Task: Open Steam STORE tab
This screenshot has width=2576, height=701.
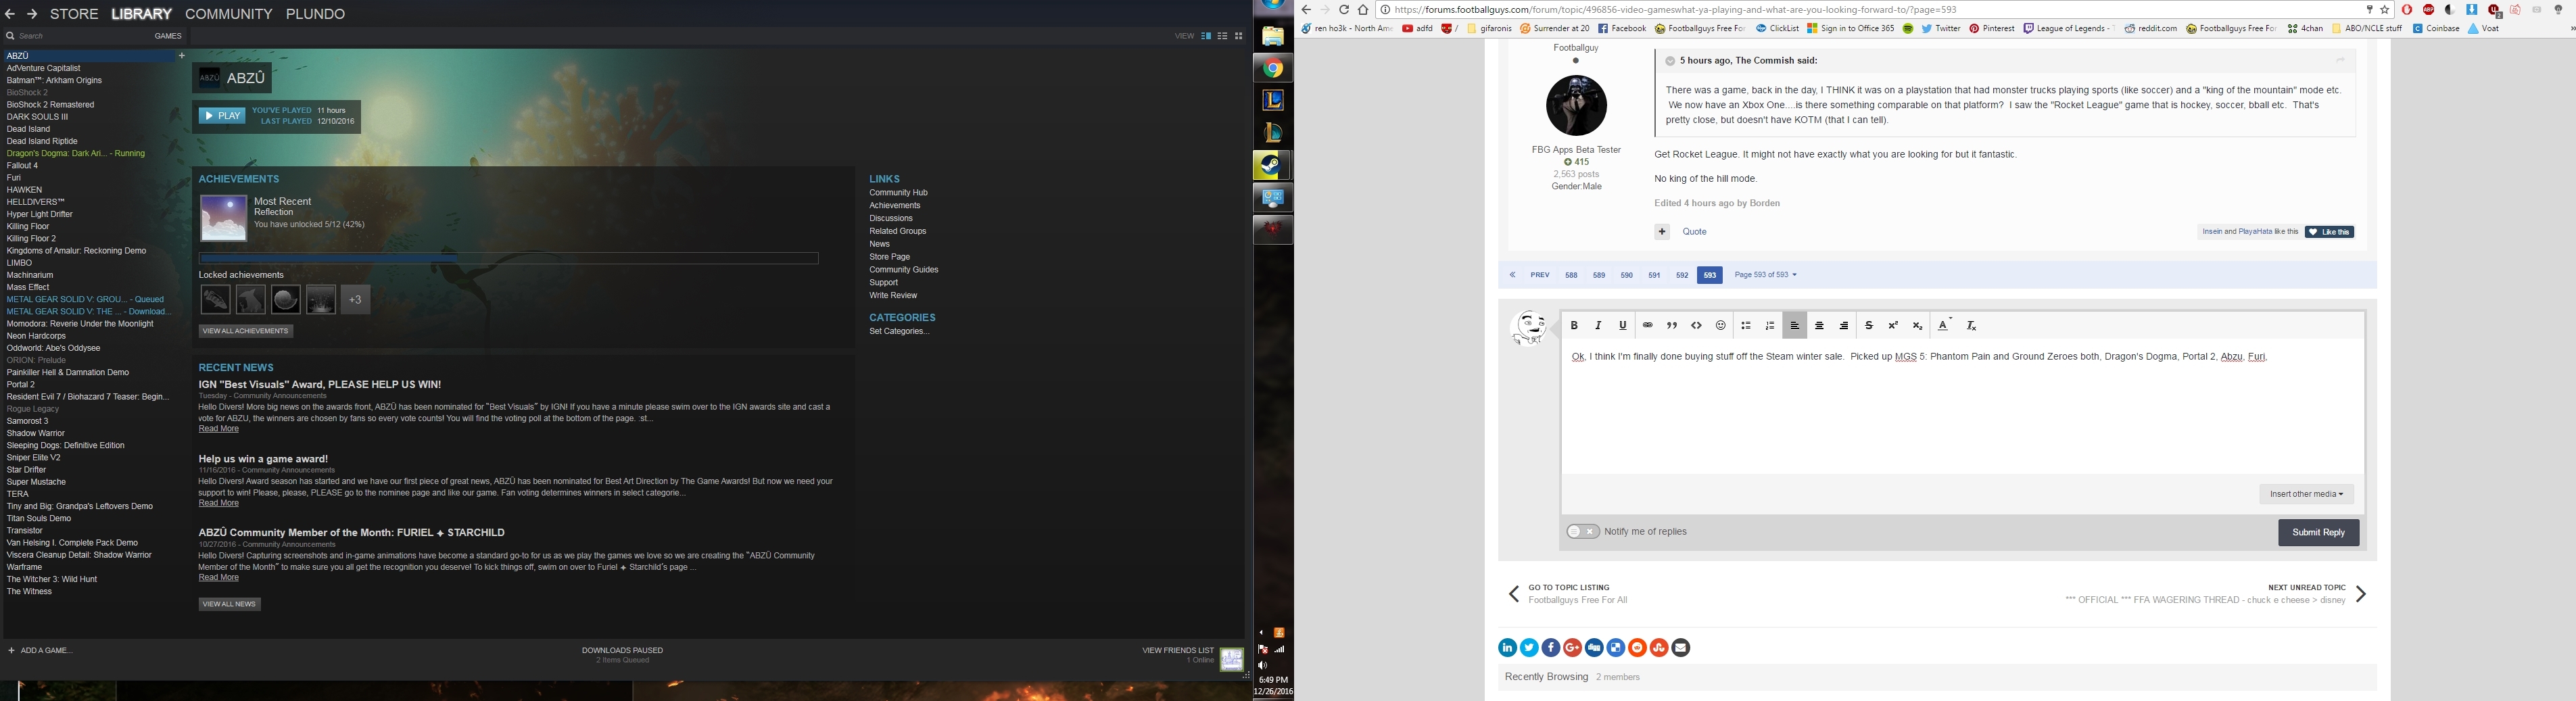Action: point(74,14)
